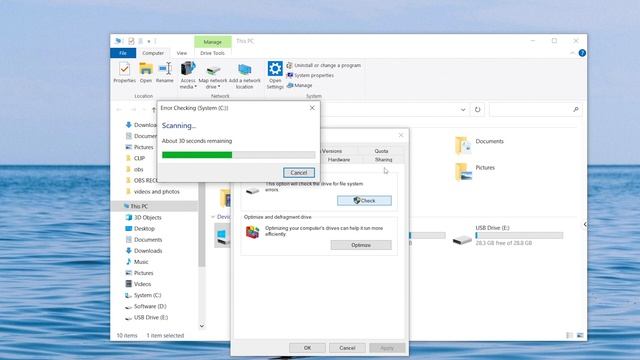640x360 pixels.
Task: Click the scanning progress bar
Action: pyautogui.click(x=238, y=155)
